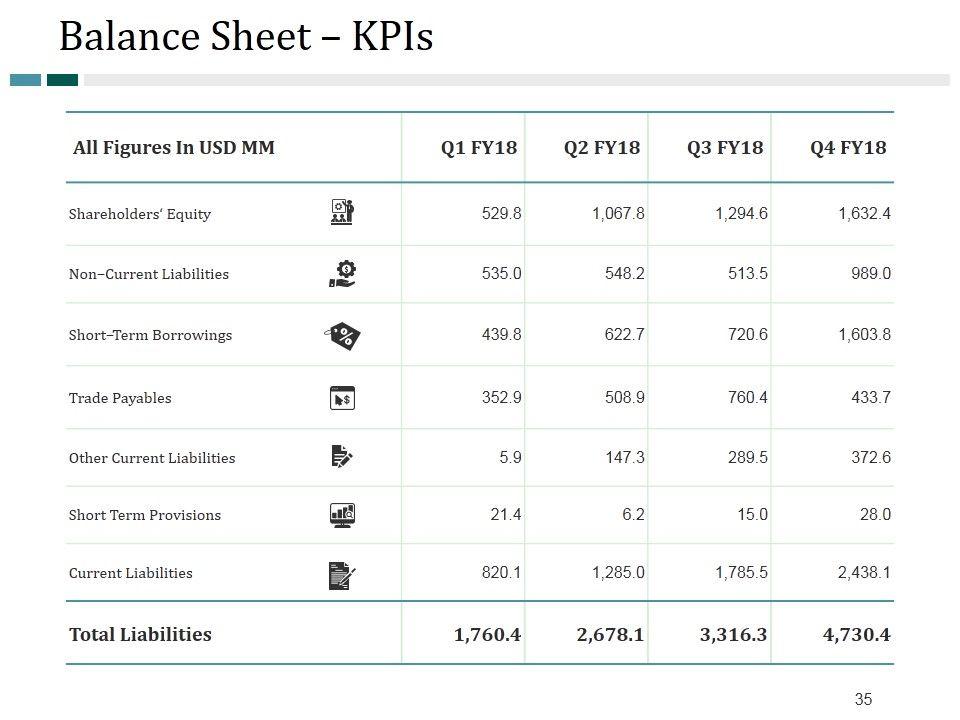The image size is (960, 720).
Task: Click the 'All Figures In USD MM' header
Action: click(x=174, y=148)
